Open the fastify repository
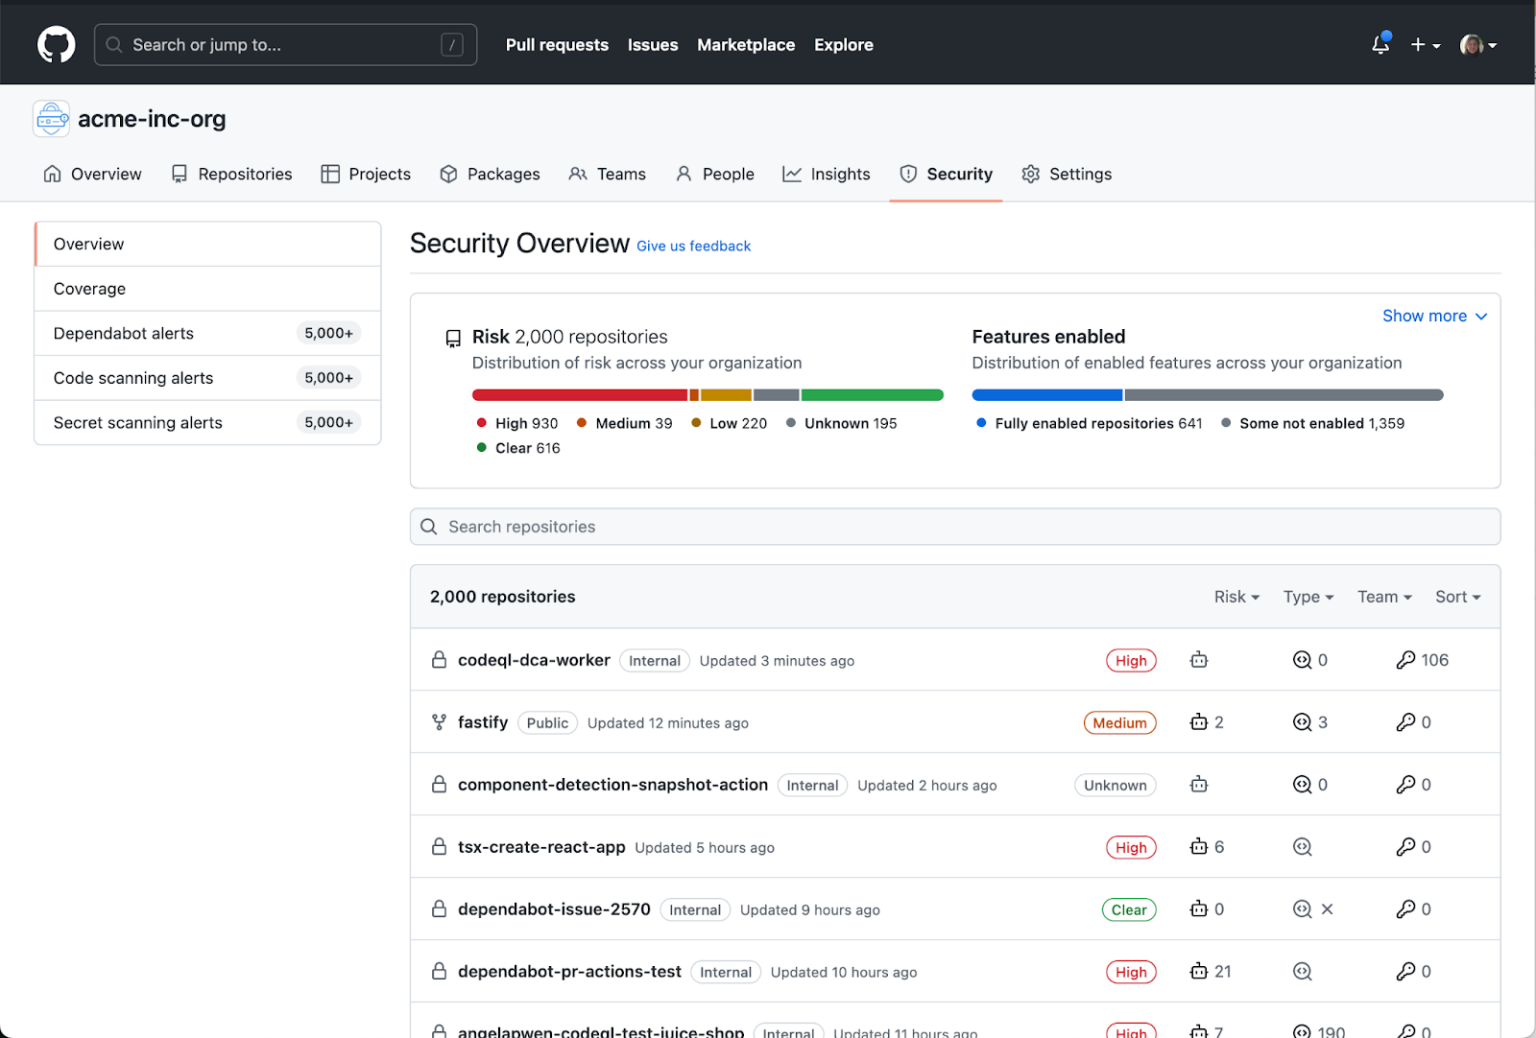This screenshot has height=1038, width=1536. point(483,722)
